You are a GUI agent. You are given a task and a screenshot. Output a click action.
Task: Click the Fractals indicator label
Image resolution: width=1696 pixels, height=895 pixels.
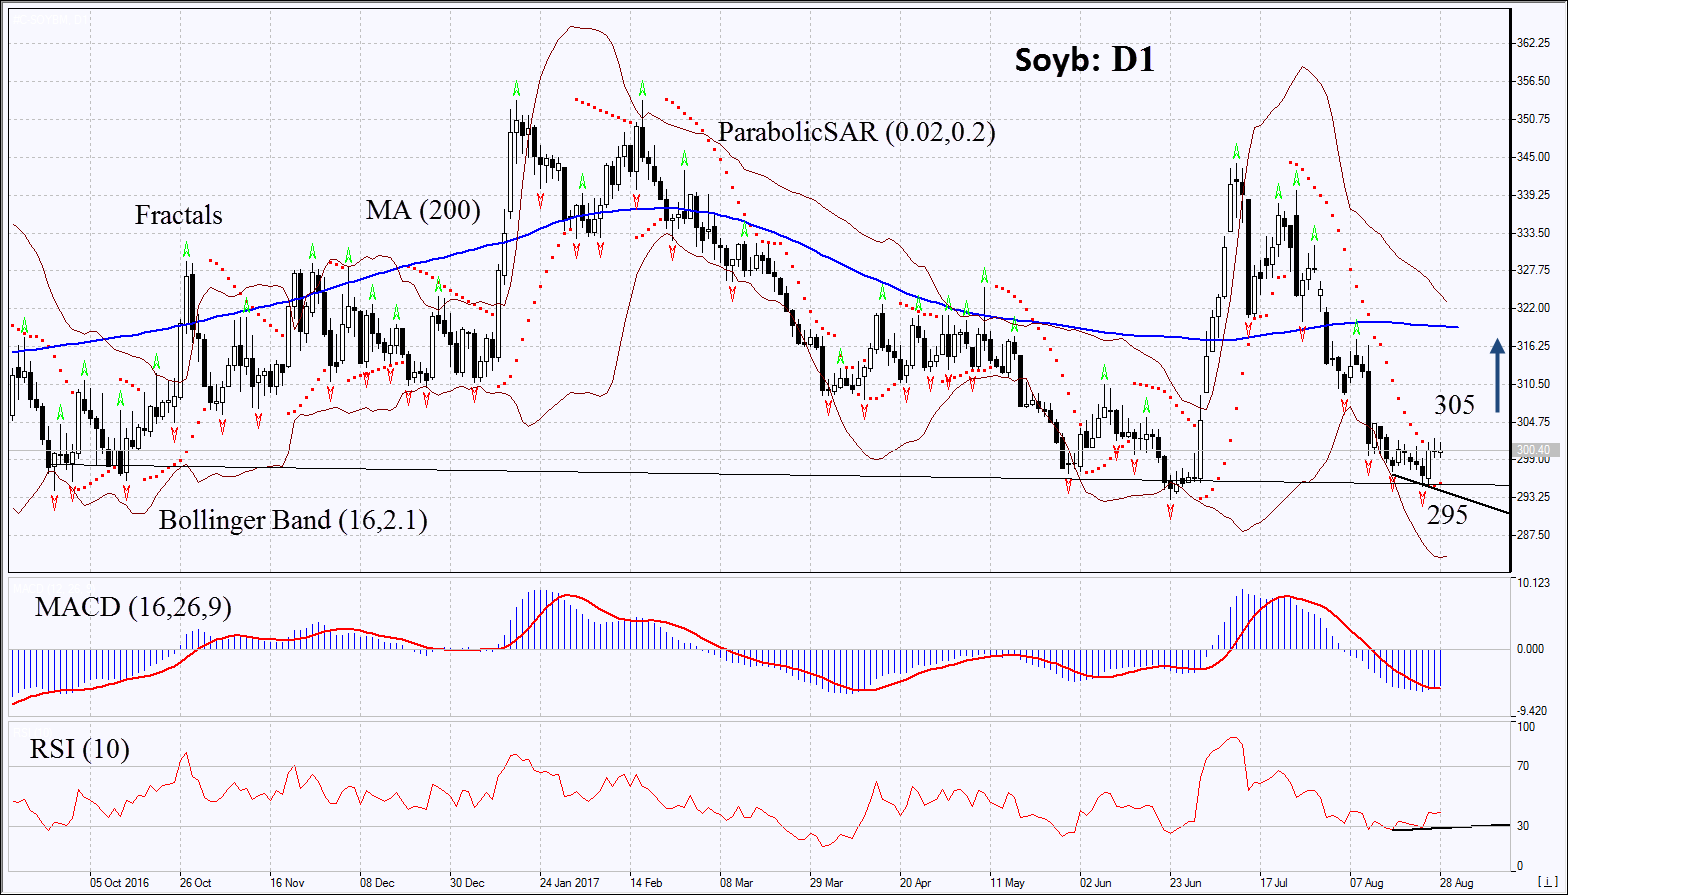click(178, 215)
